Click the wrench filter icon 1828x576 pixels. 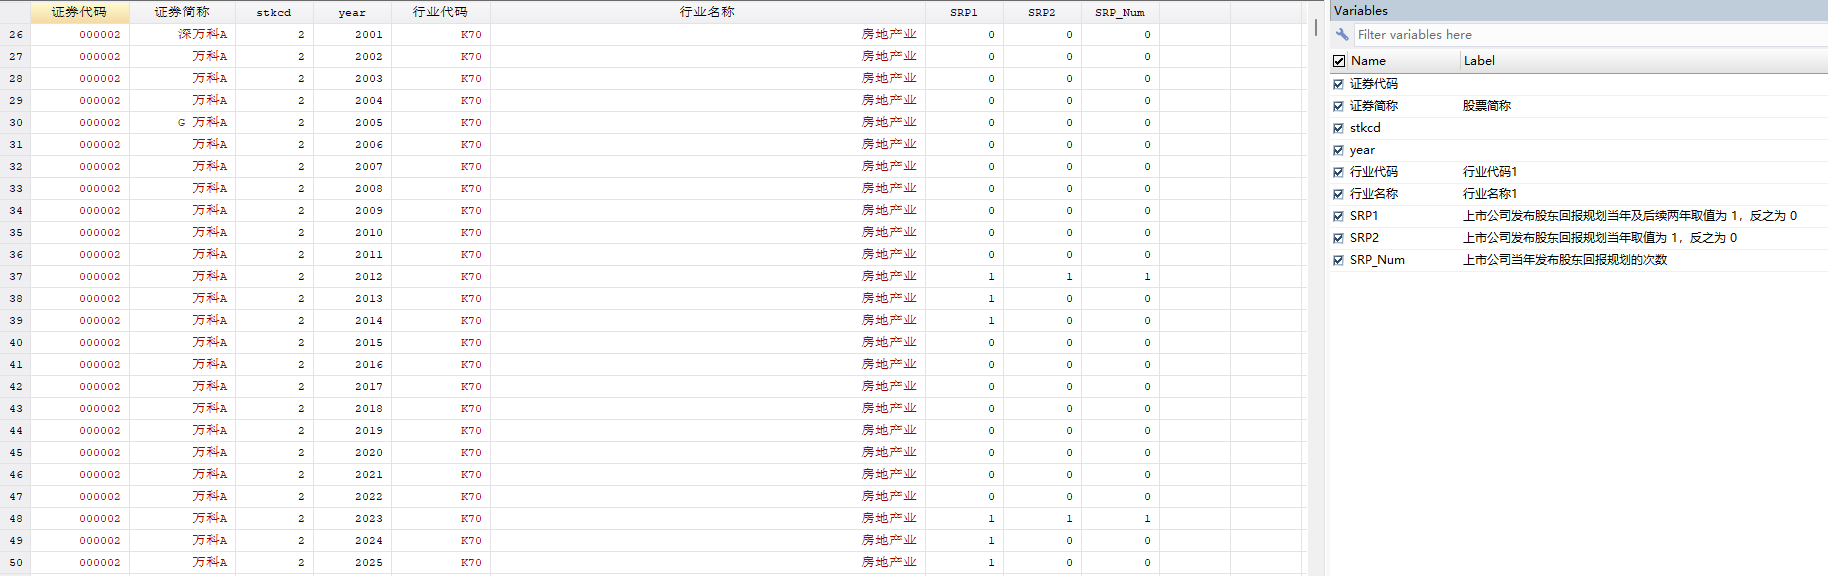(1342, 35)
